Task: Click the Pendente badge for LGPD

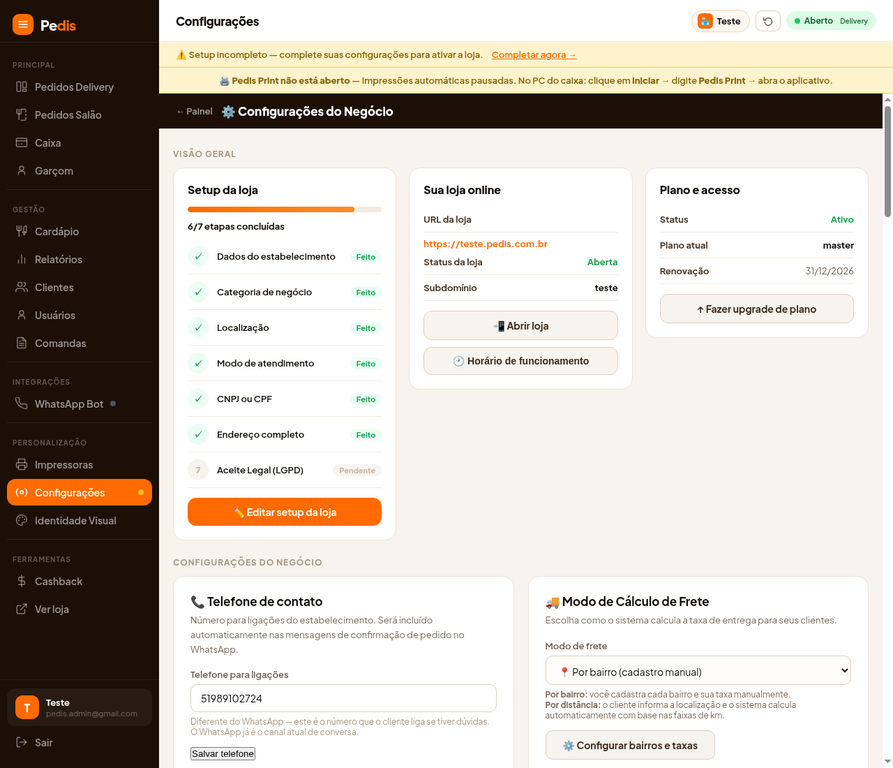Action: click(x=357, y=470)
